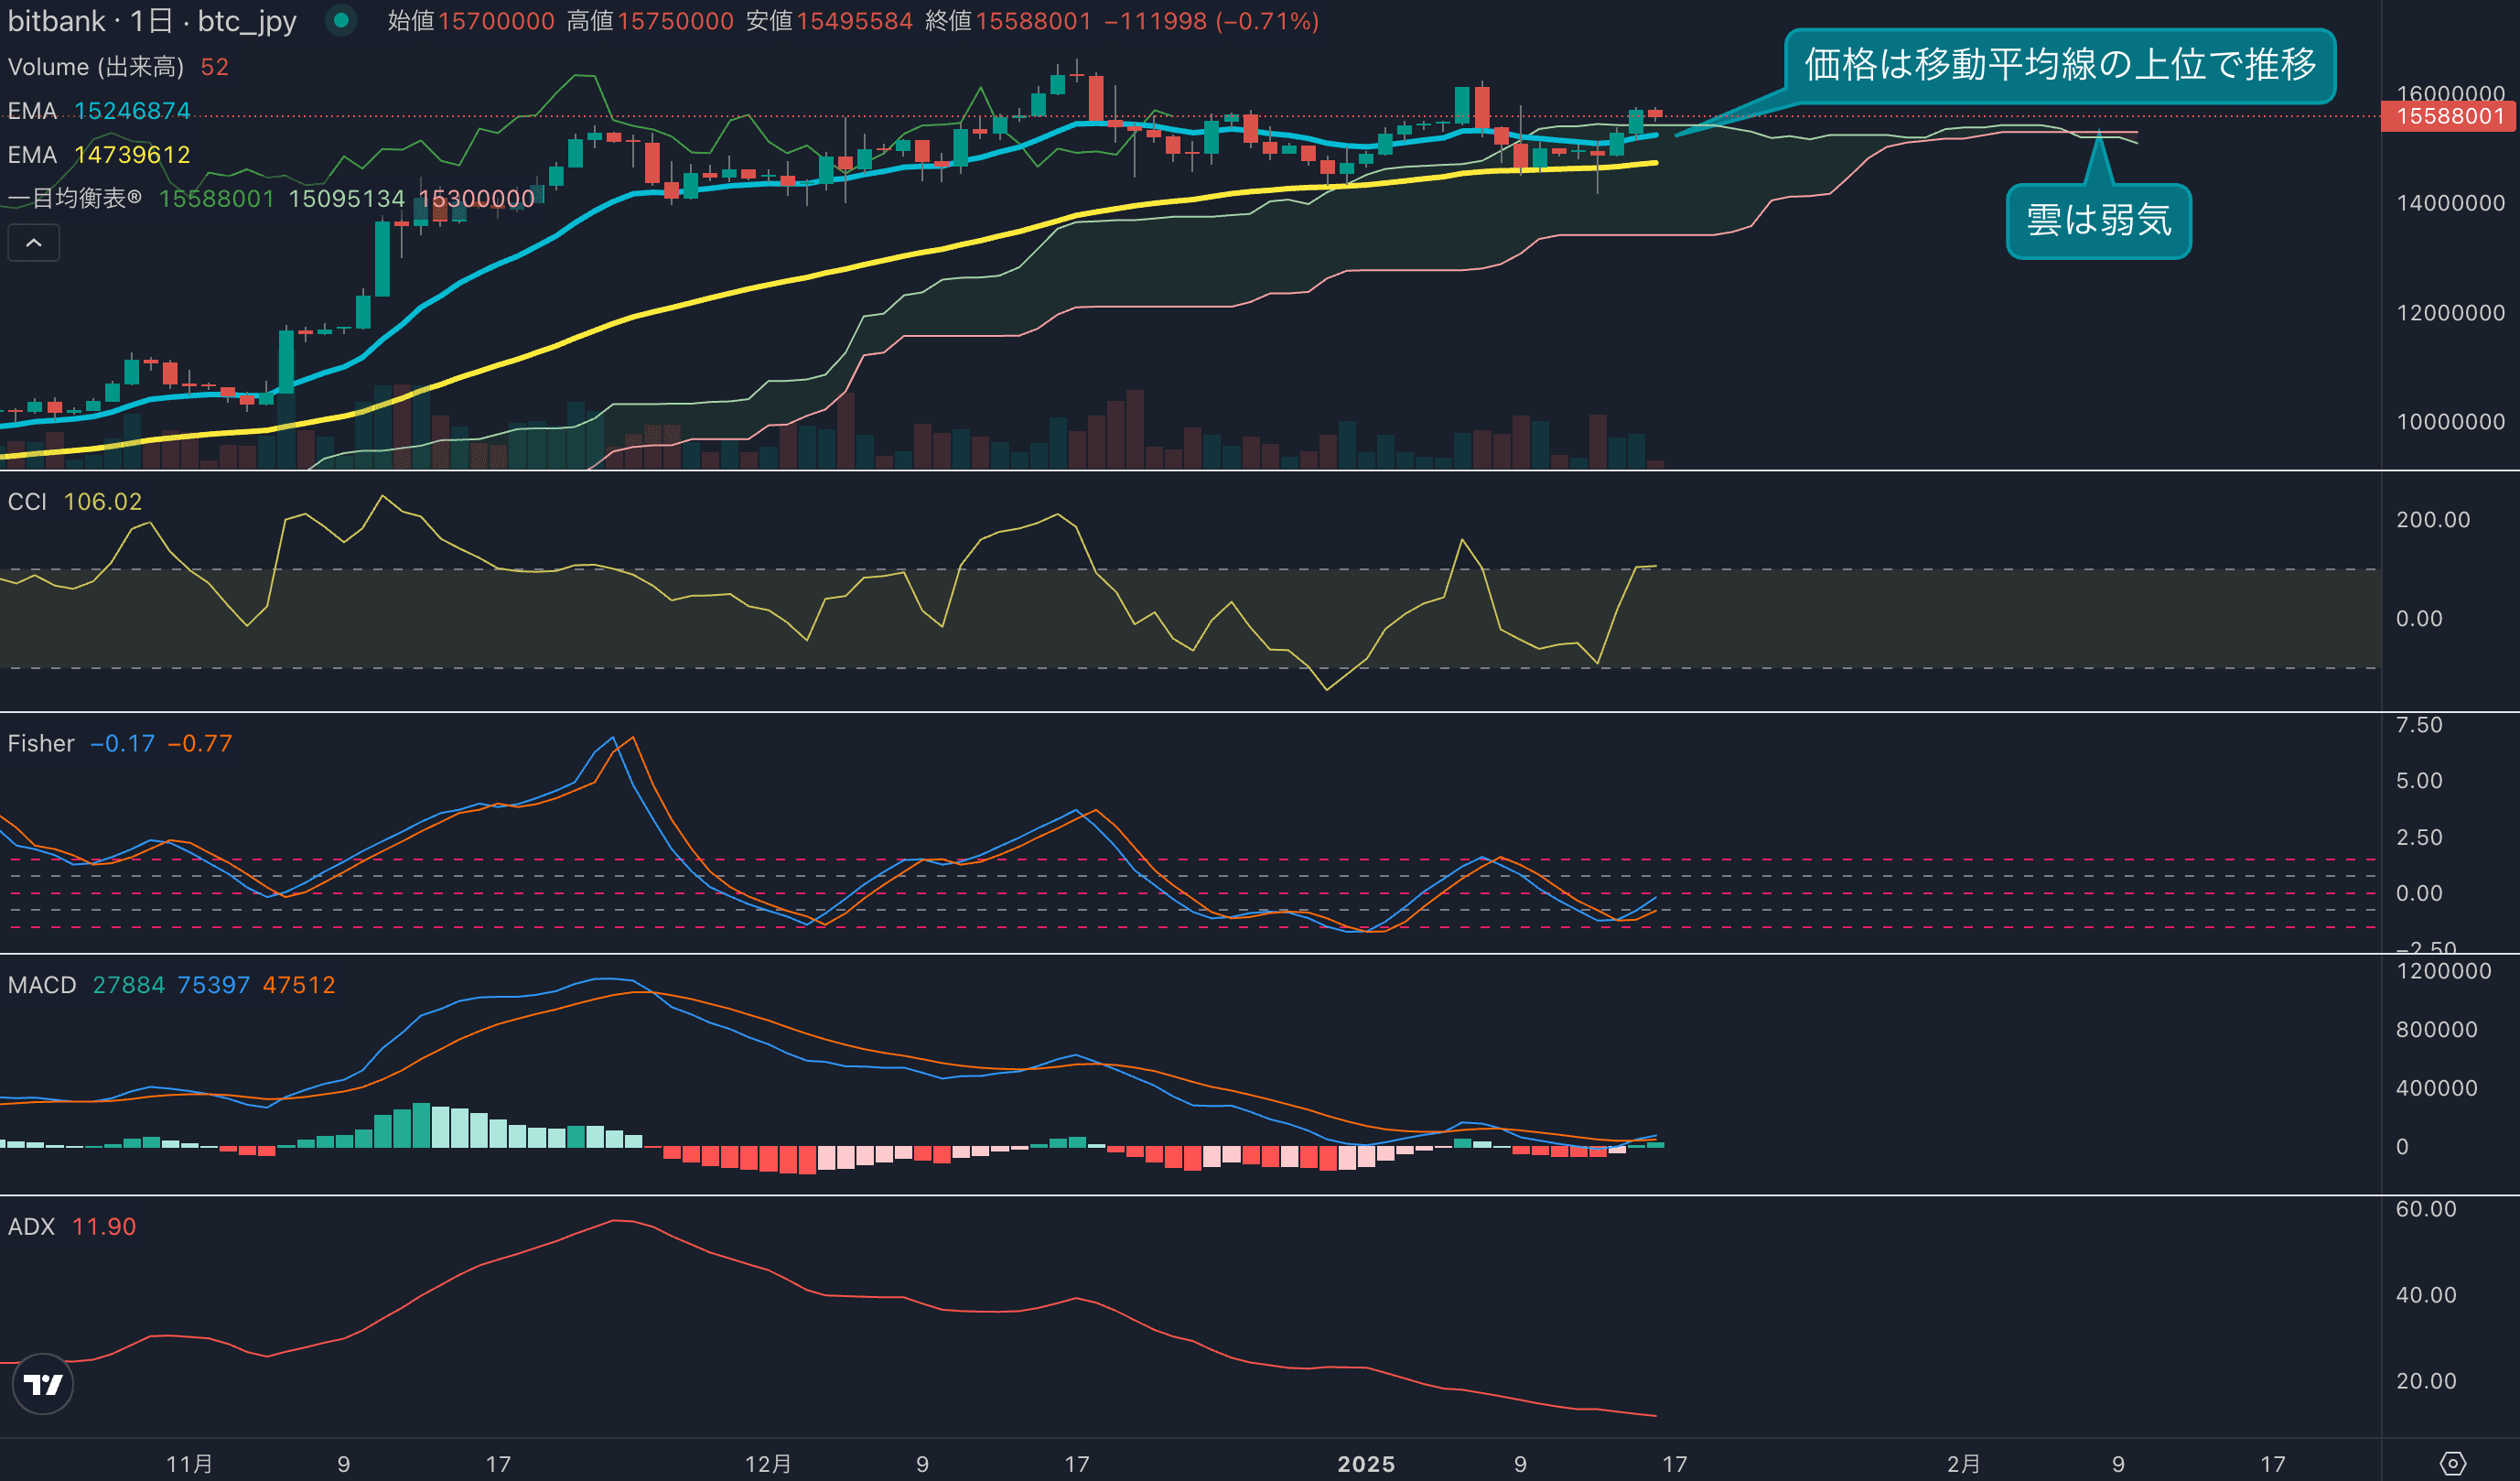Open chart settings gear icon

[2452, 1464]
